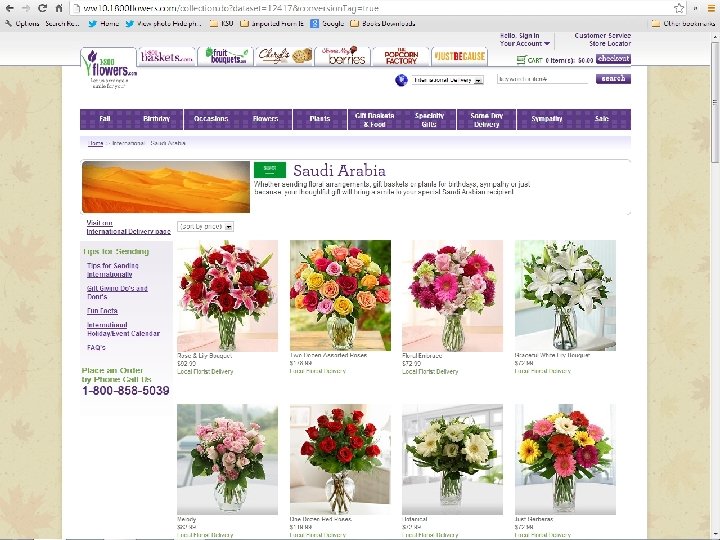The height and width of the screenshot is (540, 720).
Task: Click the shopping cart icon
Action: 521,60
